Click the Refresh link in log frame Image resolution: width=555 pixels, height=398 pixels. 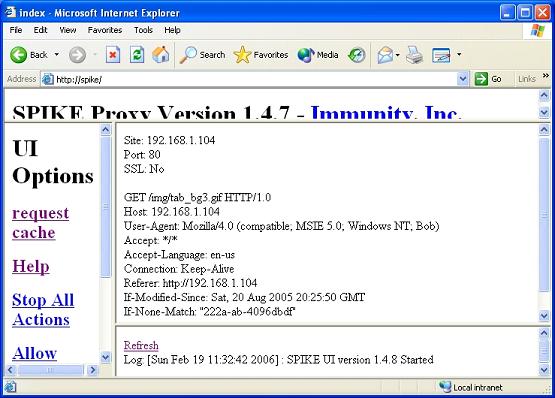pos(141,345)
